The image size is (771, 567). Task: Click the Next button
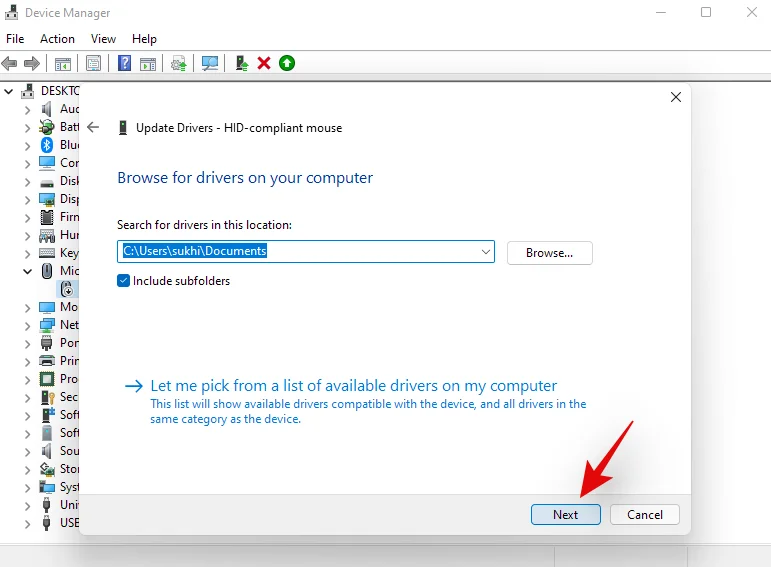coord(565,514)
